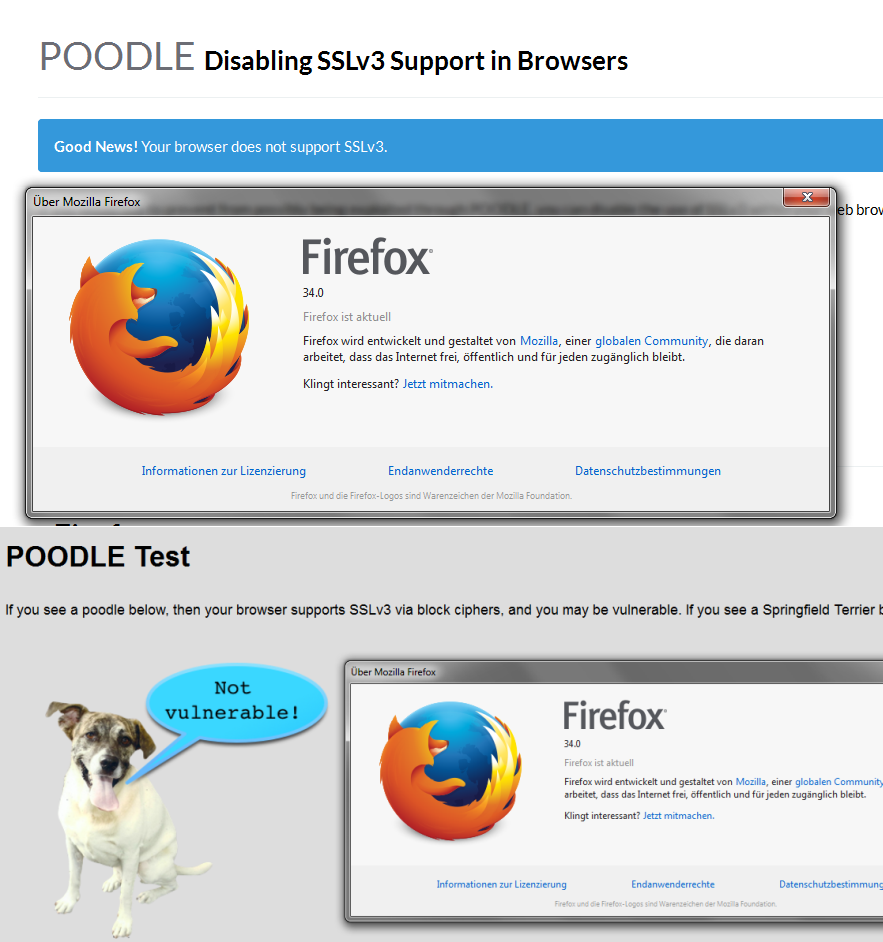Open the Mozilla link in upper dialog
883x942 pixels.
pos(538,341)
